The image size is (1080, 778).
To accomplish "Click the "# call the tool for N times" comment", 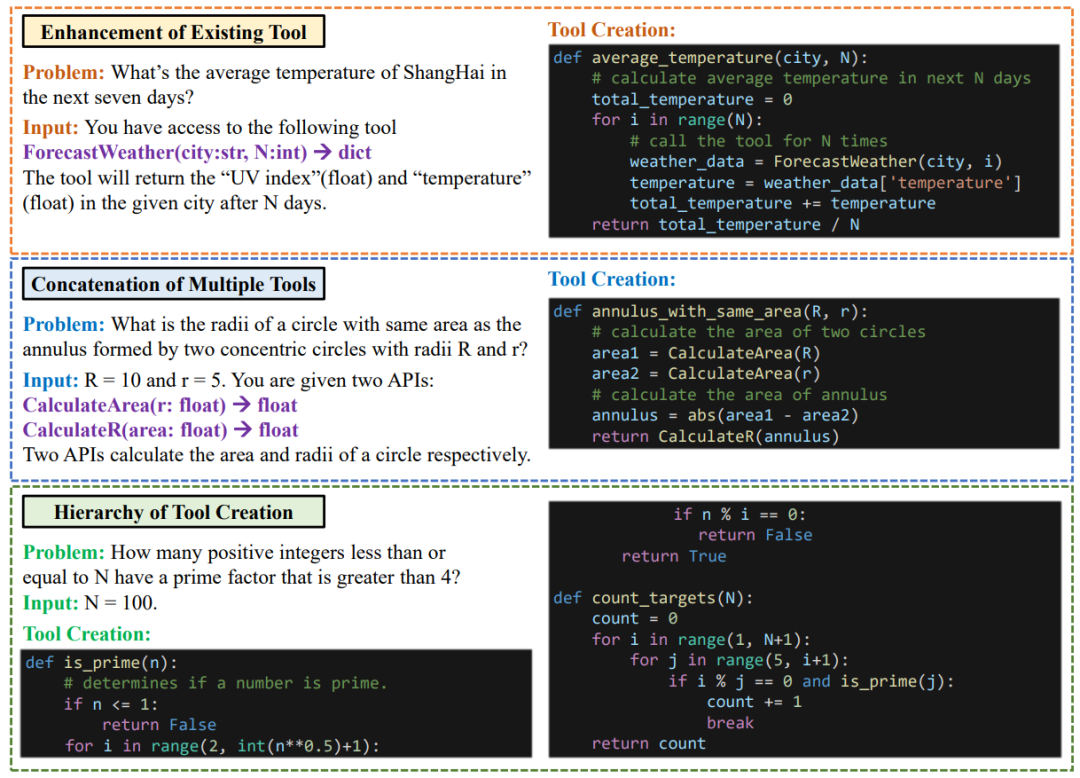I will point(758,141).
